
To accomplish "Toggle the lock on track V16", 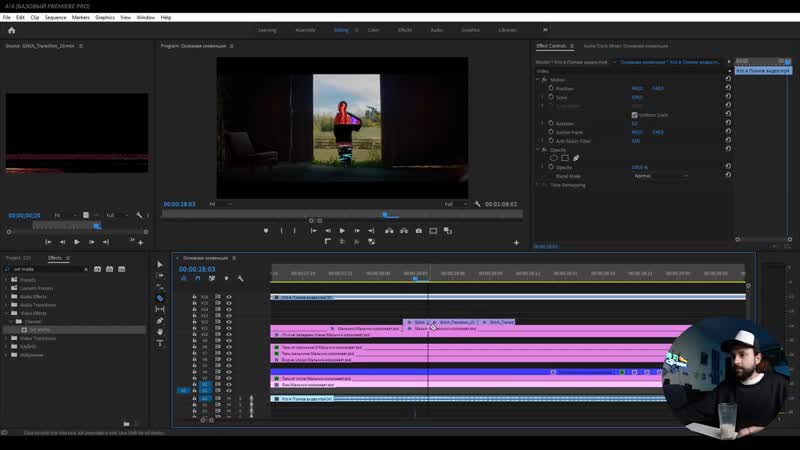I will (194, 297).
